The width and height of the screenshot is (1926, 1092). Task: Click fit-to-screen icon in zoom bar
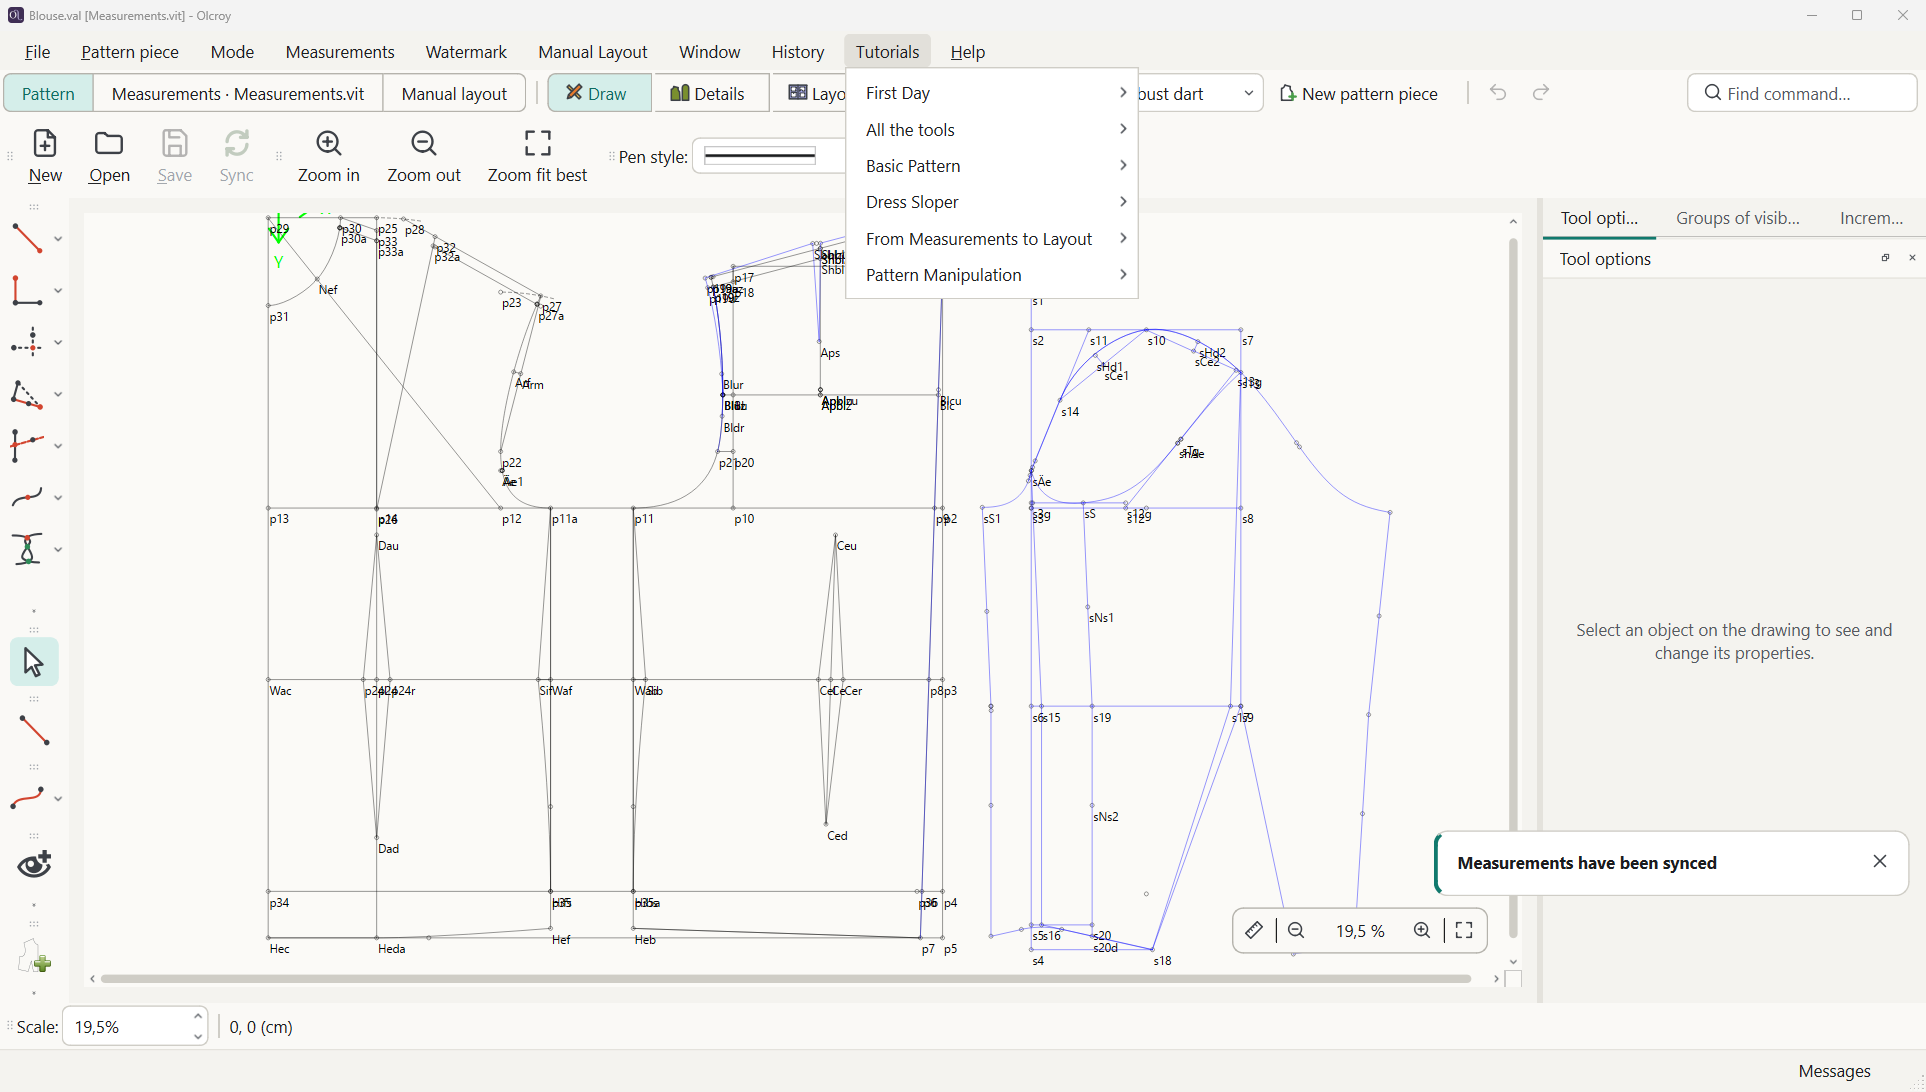[x=1464, y=931]
